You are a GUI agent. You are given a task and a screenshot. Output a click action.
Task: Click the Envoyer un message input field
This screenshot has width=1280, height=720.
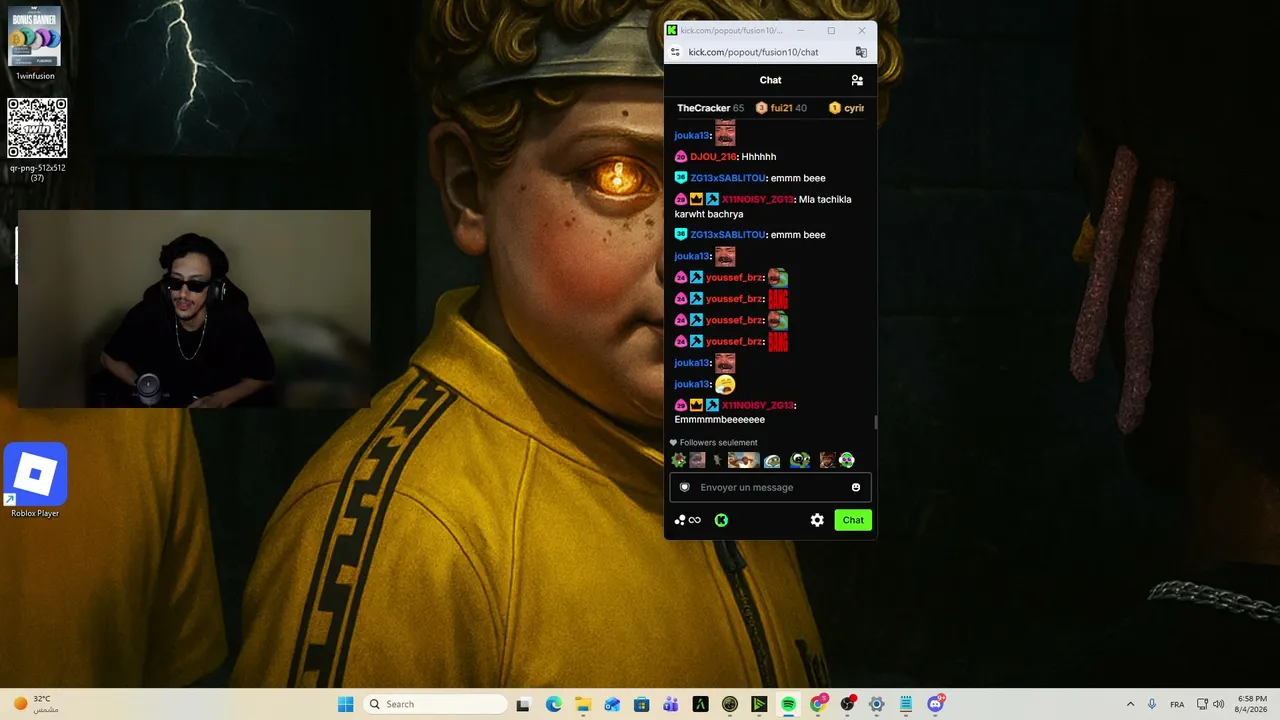point(770,488)
